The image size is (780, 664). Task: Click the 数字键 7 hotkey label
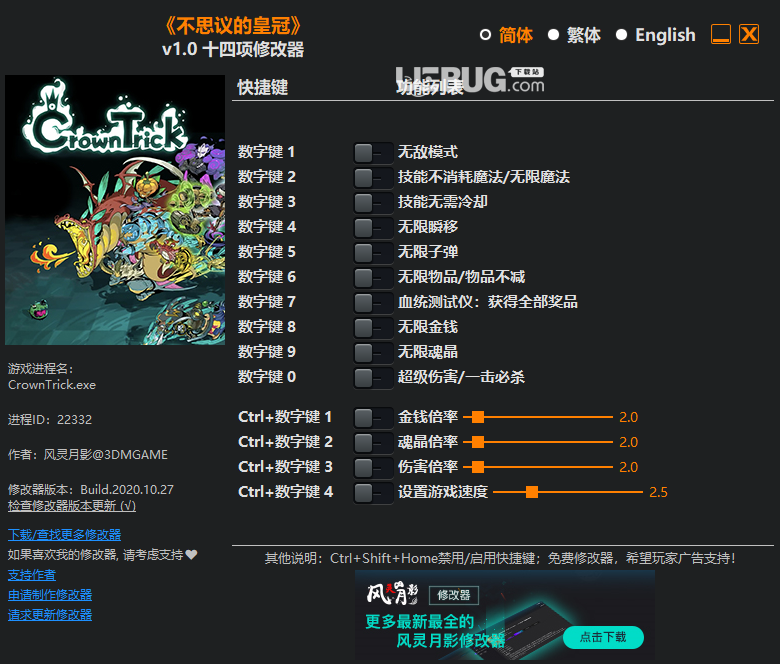(267, 302)
